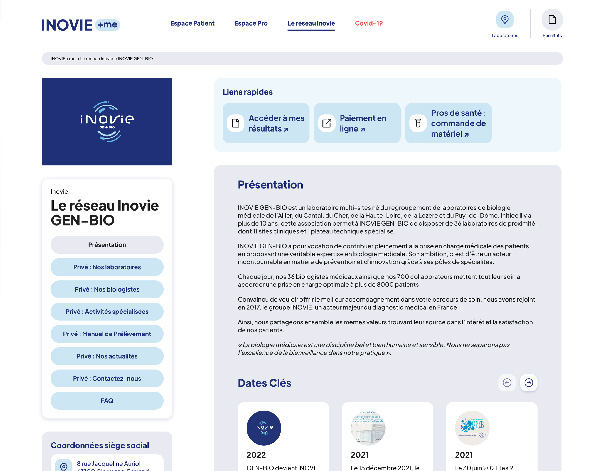Open the Espace Pro menu
Image resolution: width=600 pixels, height=471 pixels.
pyautogui.click(x=250, y=22)
